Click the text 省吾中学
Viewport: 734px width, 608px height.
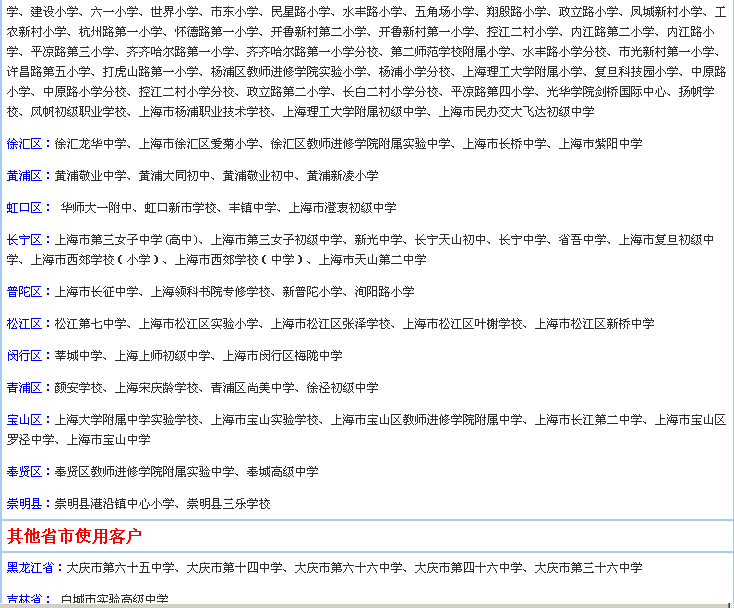click(583, 240)
